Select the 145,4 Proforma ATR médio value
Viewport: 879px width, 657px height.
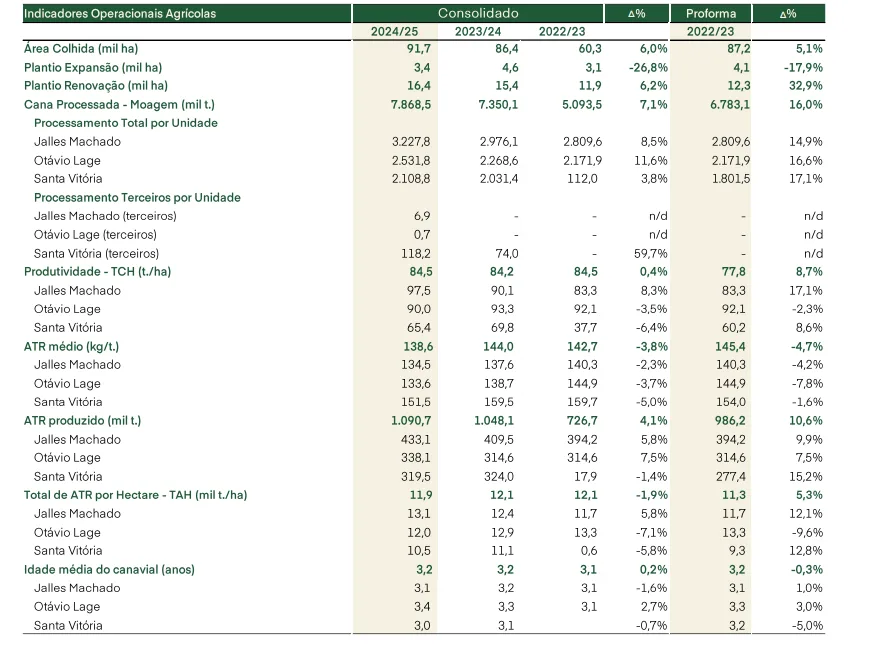pos(730,346)
